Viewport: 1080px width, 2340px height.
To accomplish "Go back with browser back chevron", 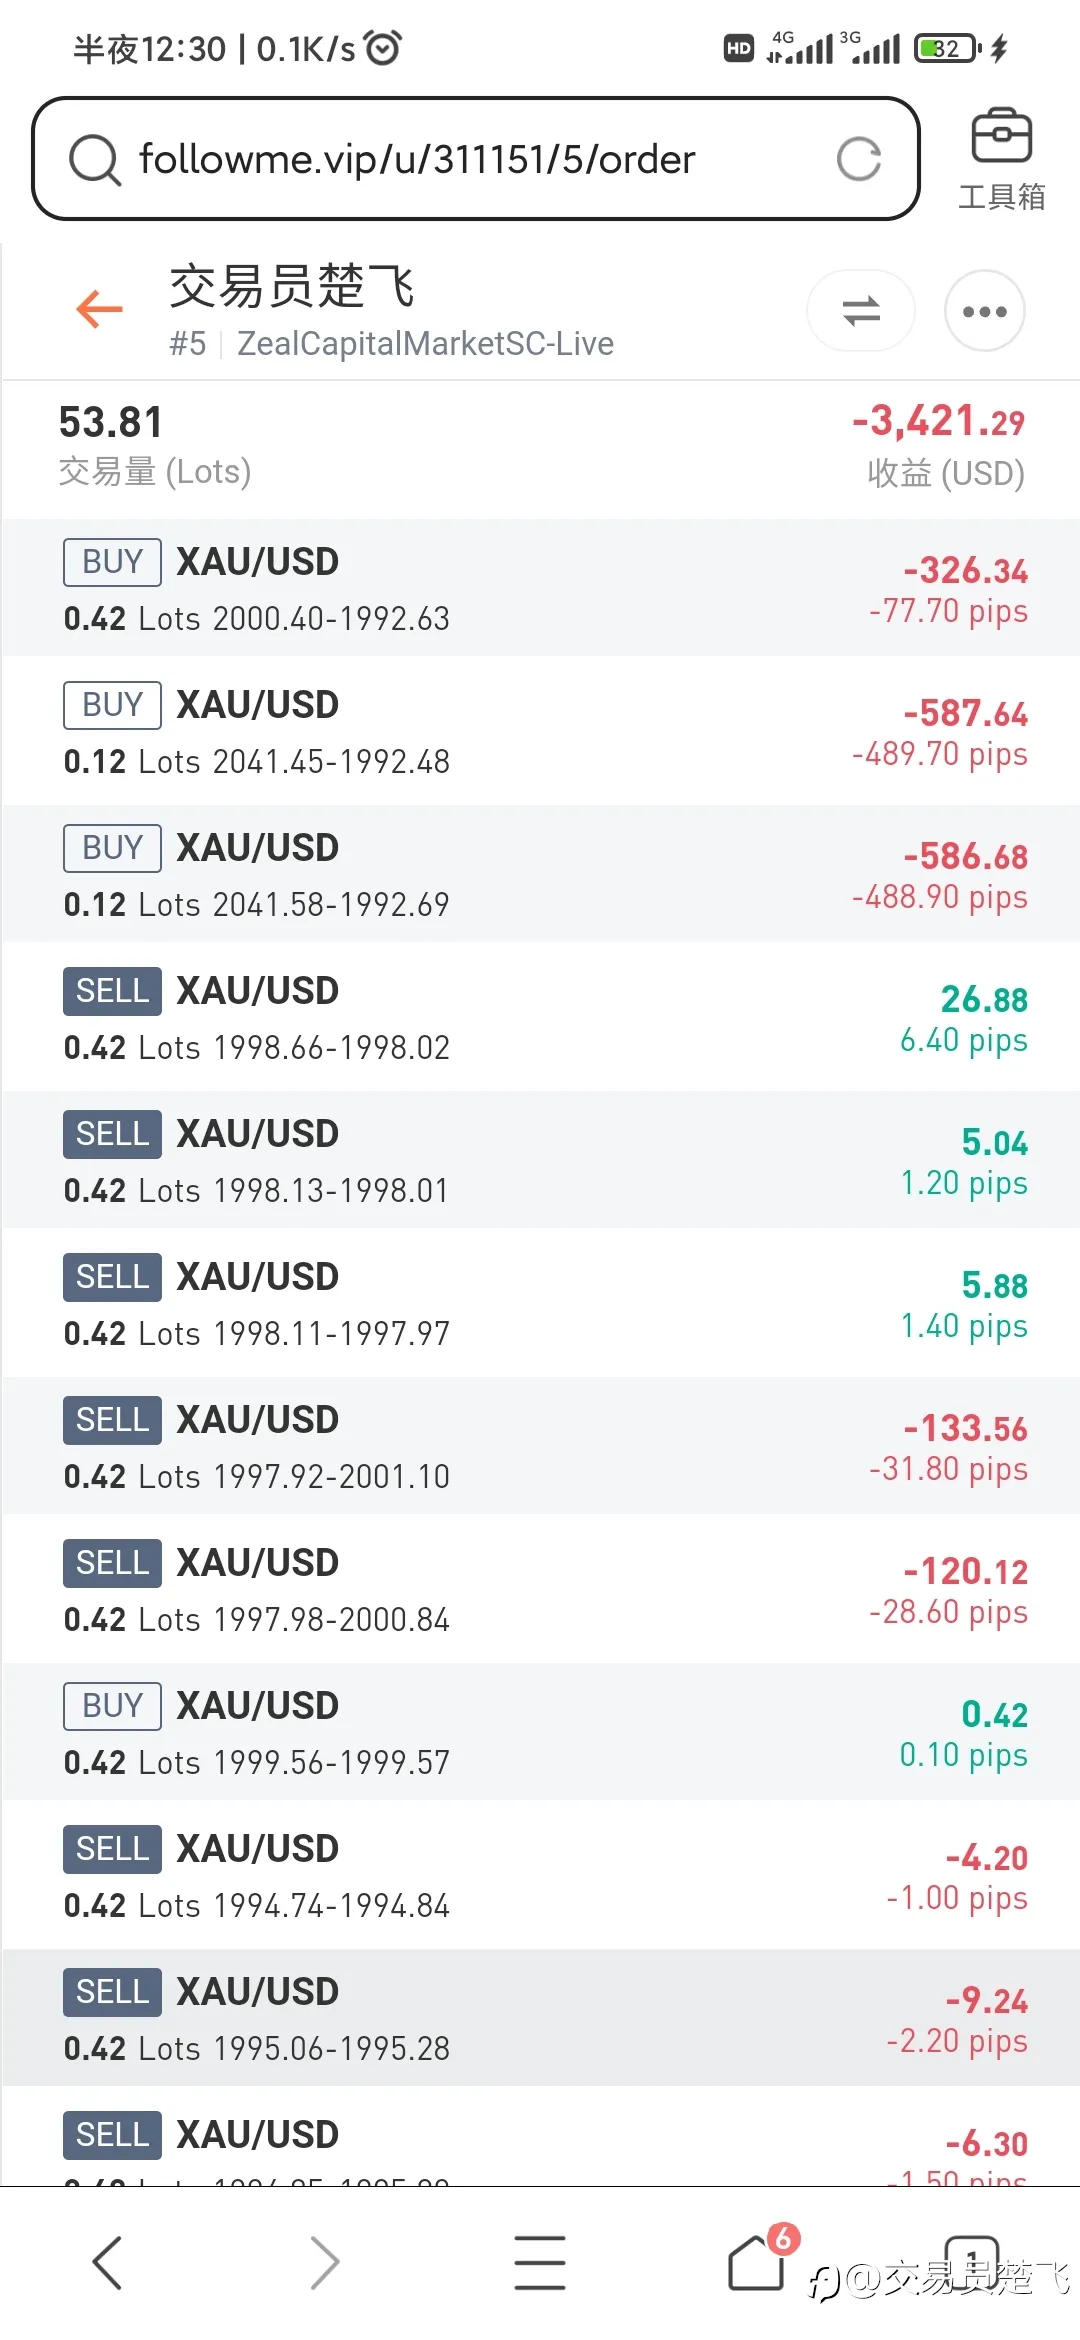I will [108, 2262].
